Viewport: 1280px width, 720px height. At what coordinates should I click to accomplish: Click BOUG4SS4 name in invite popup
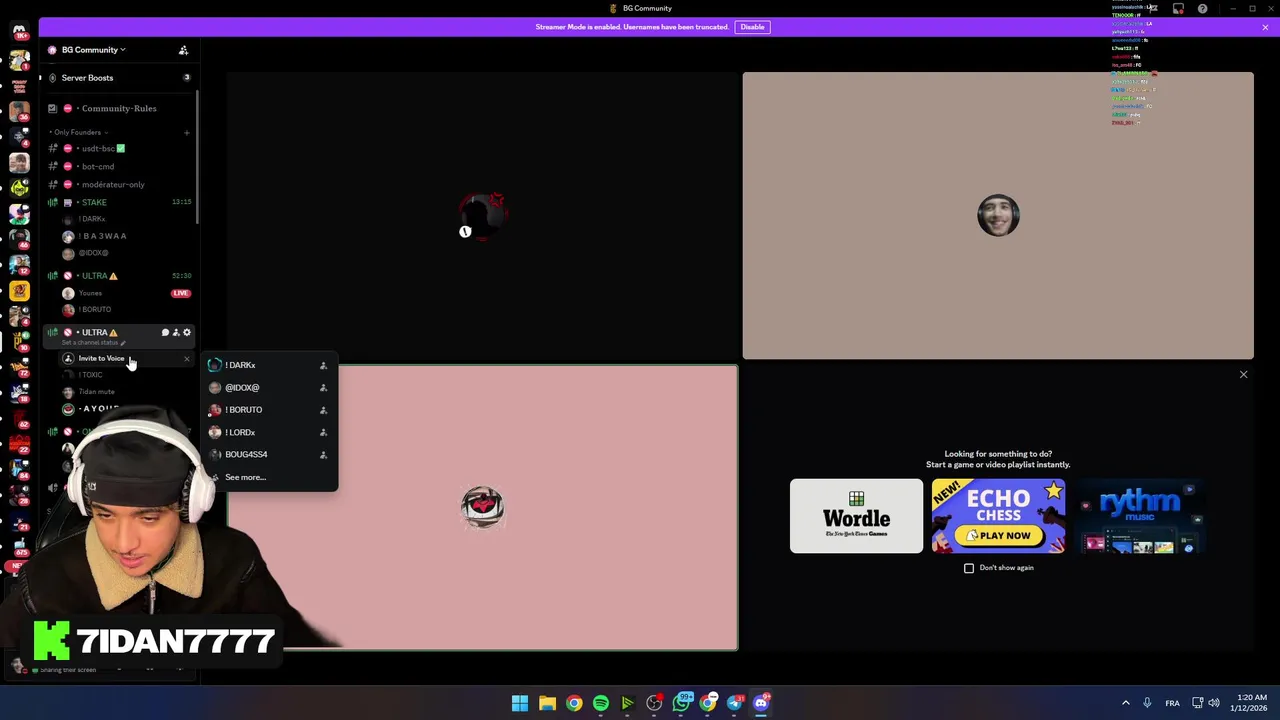coord(246,455)
